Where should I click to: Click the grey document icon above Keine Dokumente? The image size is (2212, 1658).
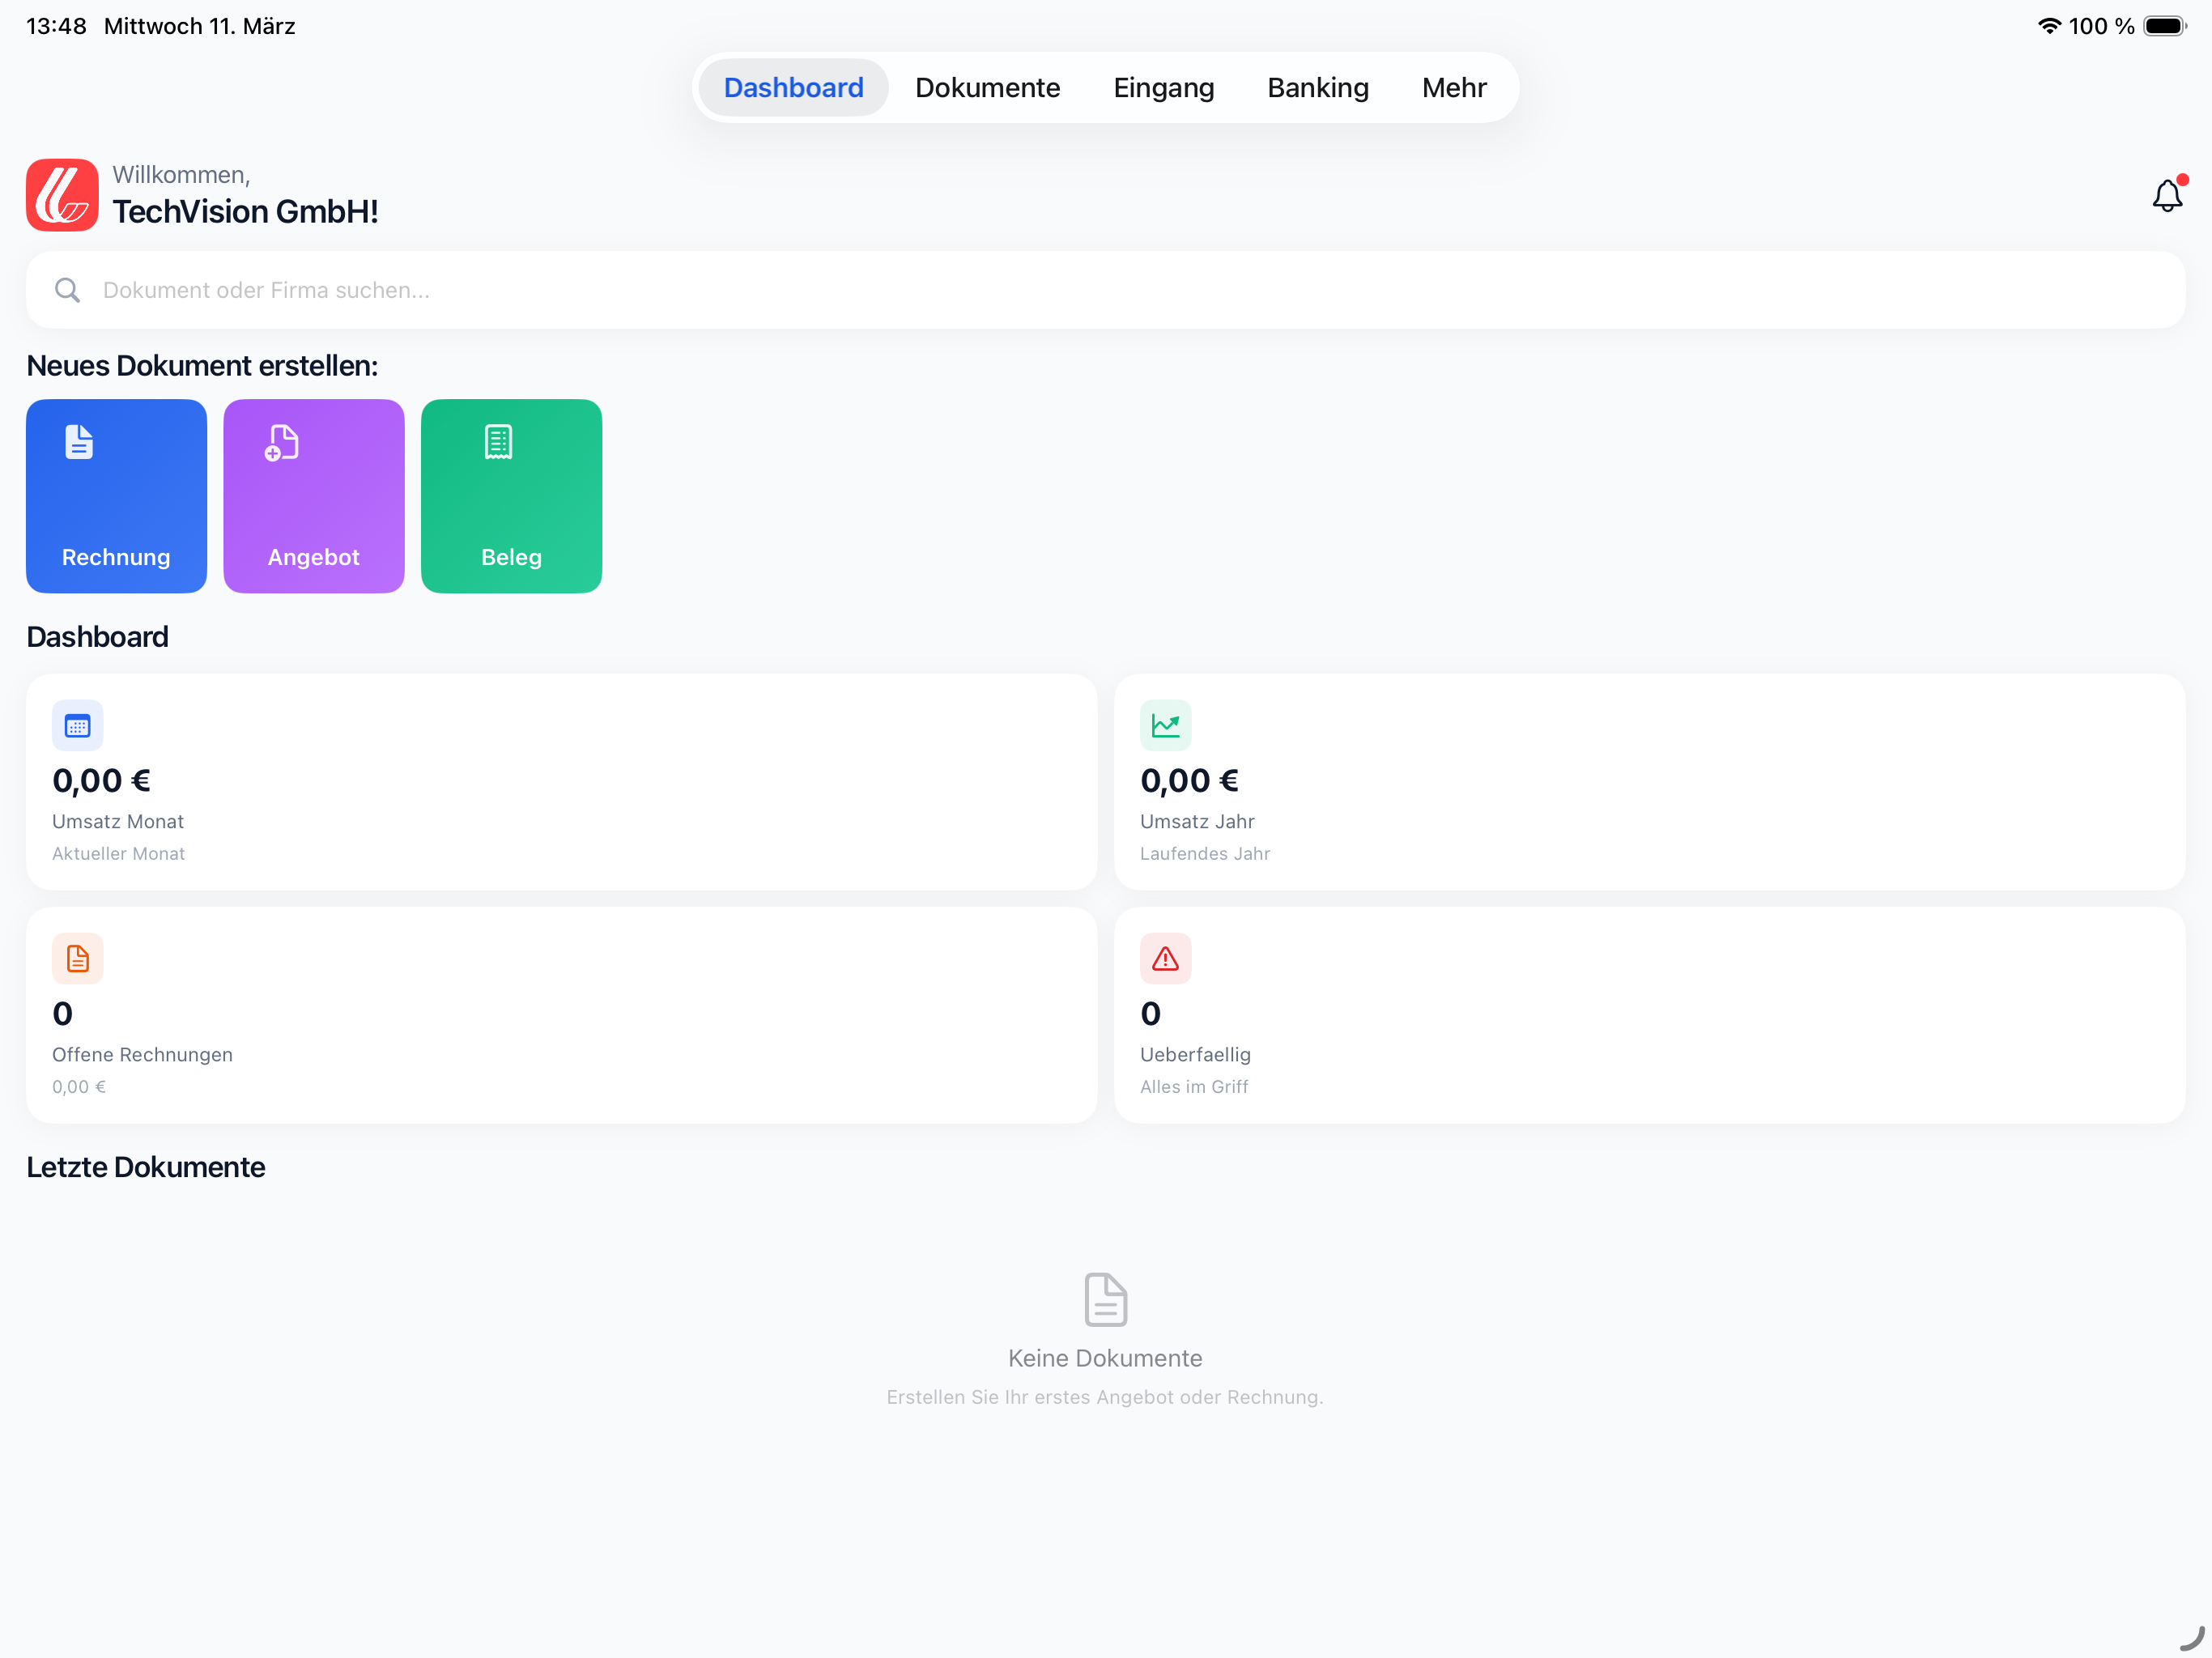[1106, 1300]
